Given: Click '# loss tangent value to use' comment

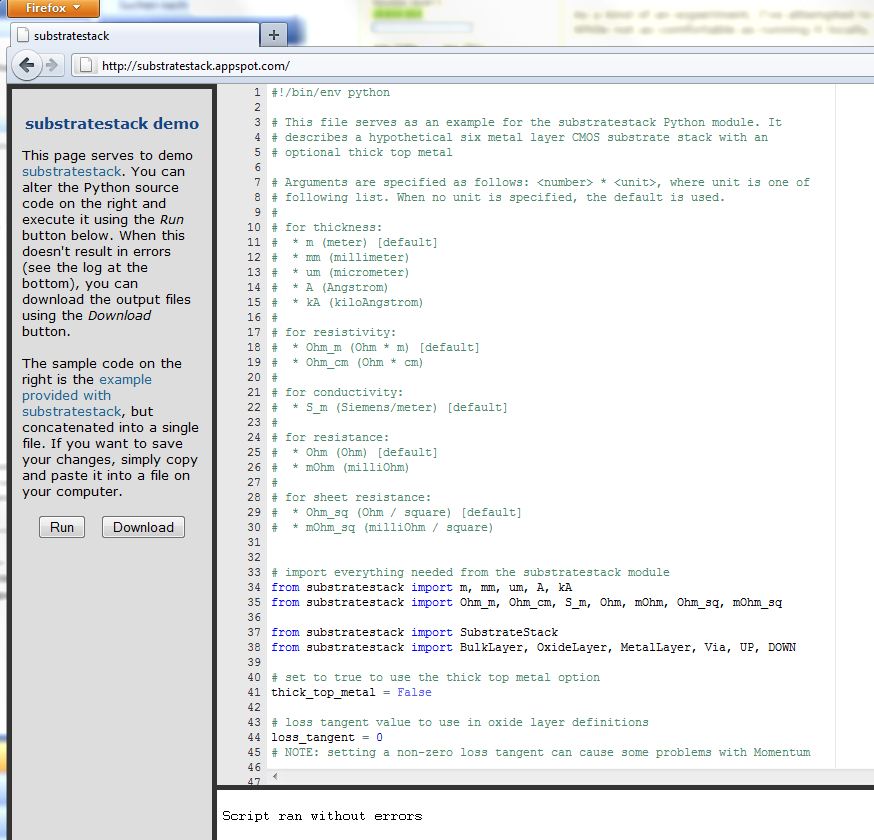Looking at the screenshot, I should 460,722.
